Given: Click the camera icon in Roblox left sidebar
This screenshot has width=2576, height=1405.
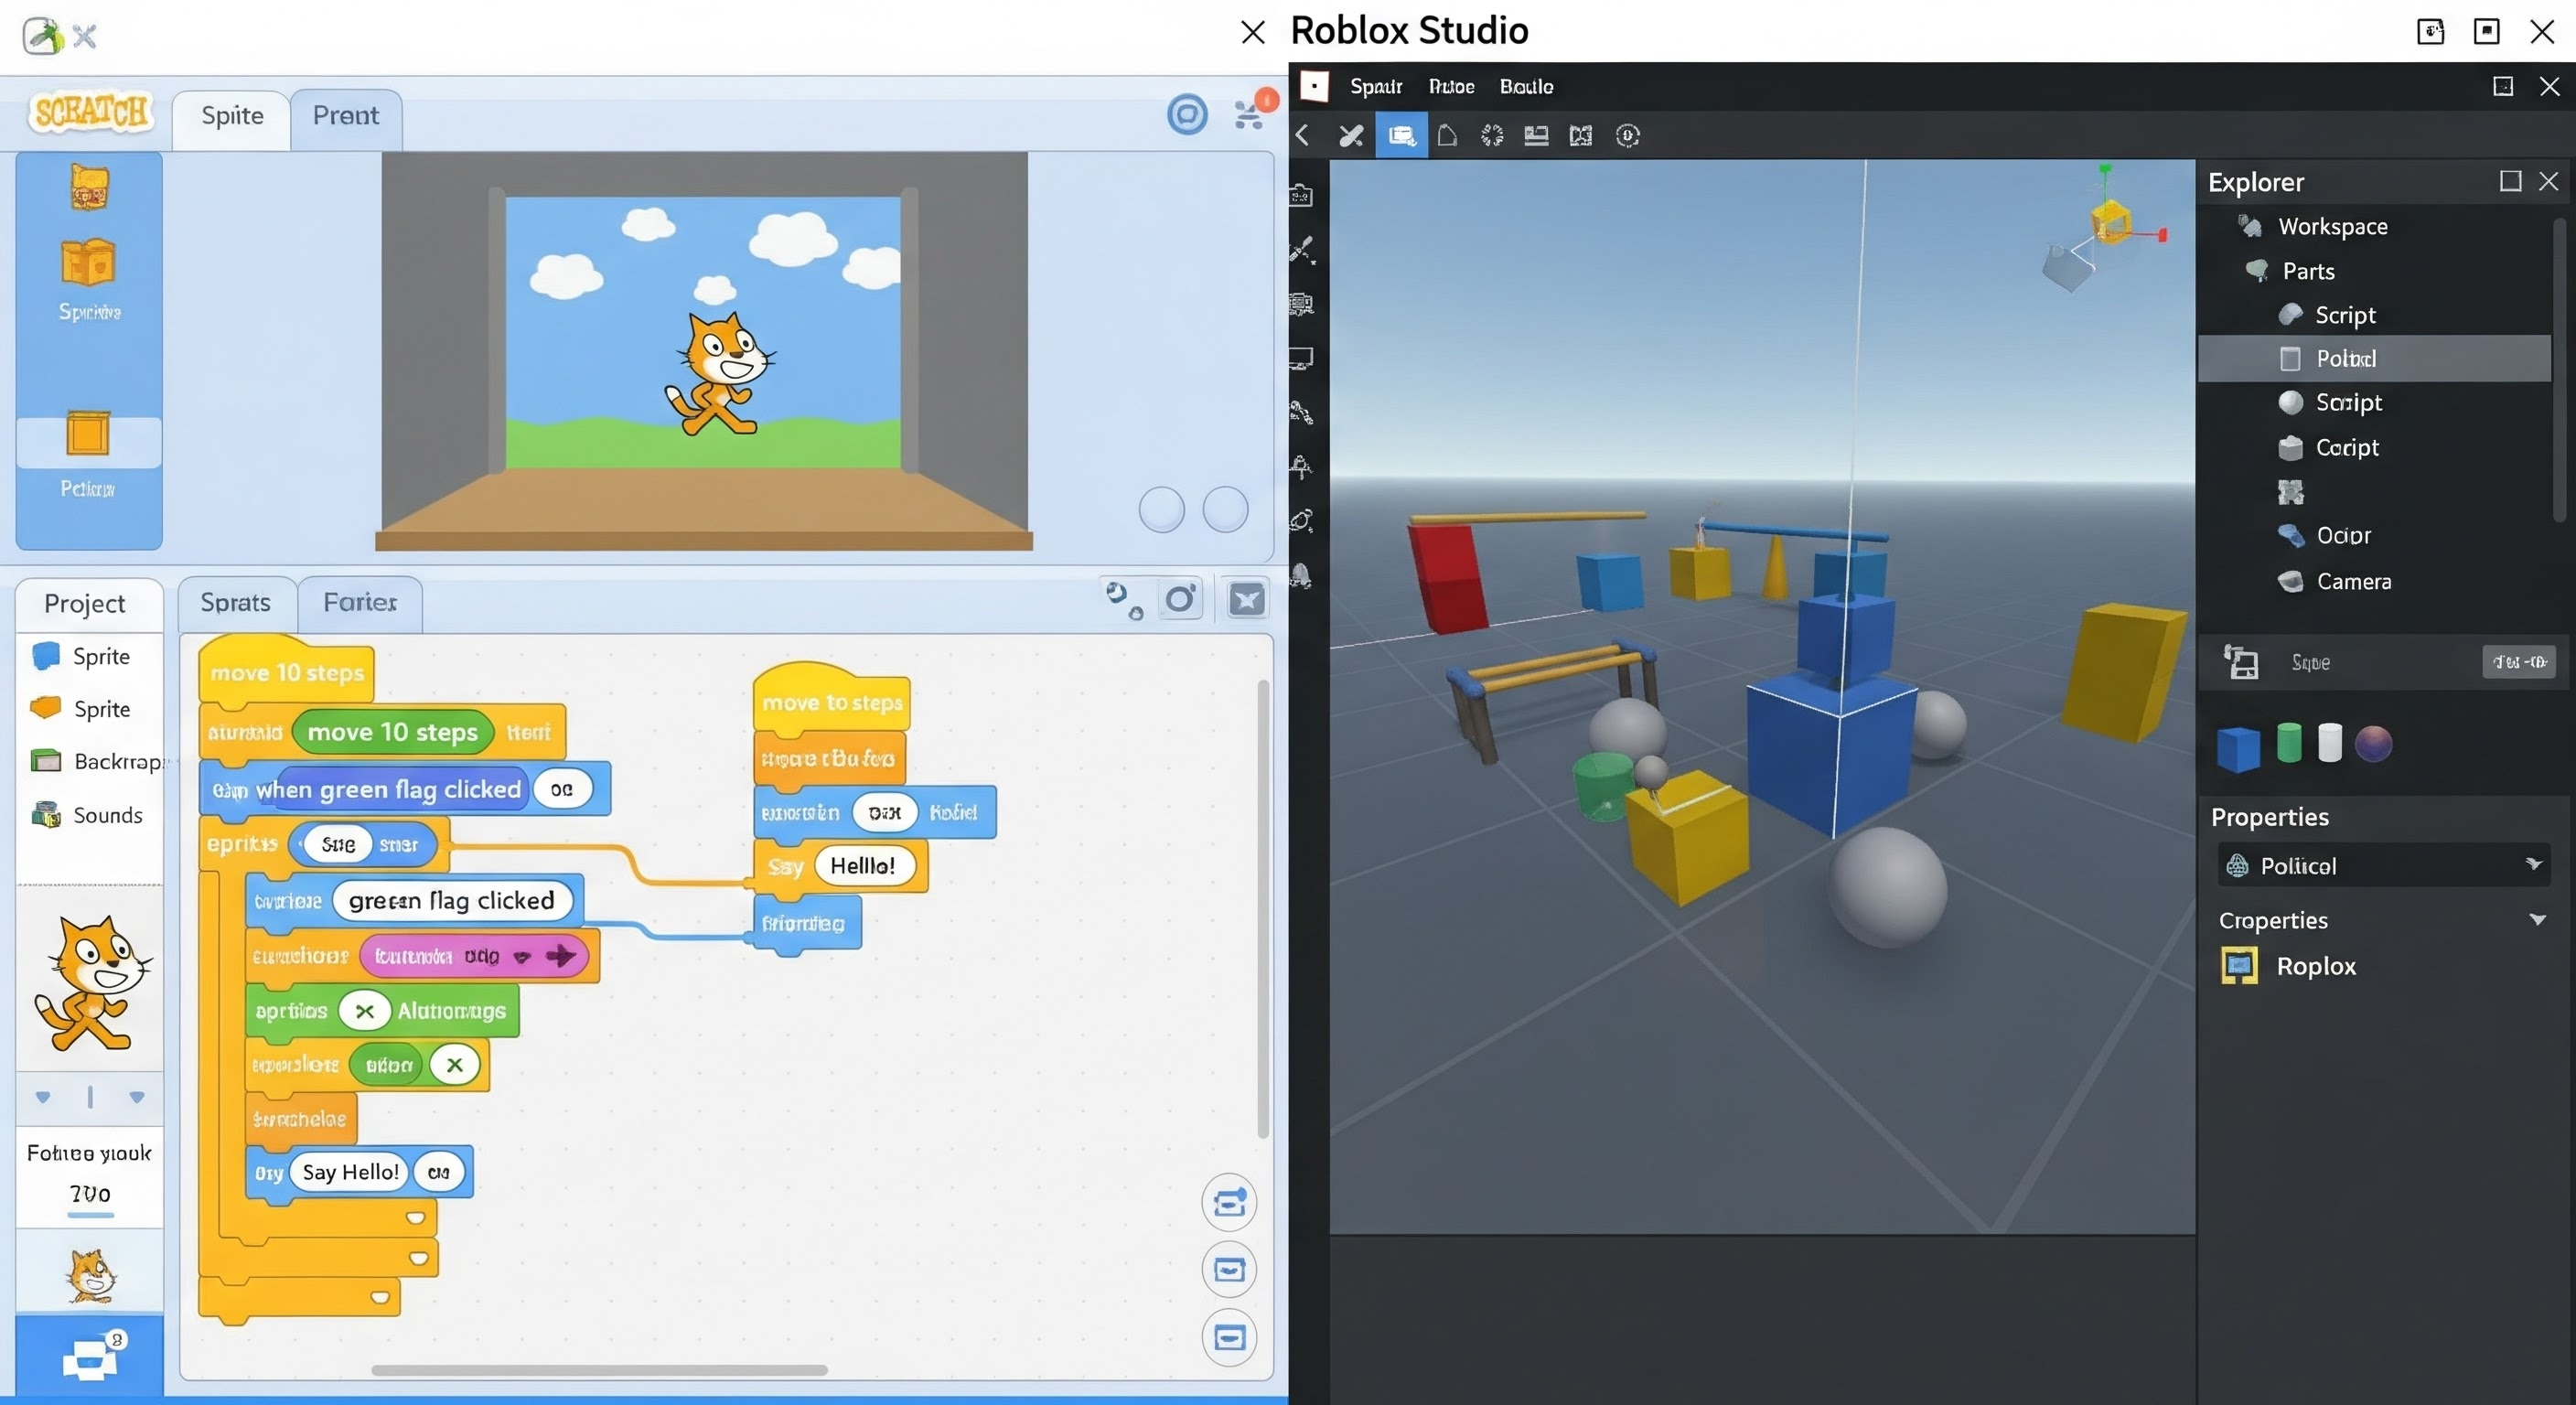Looking at the screenshot, I should pos(1301,195).
